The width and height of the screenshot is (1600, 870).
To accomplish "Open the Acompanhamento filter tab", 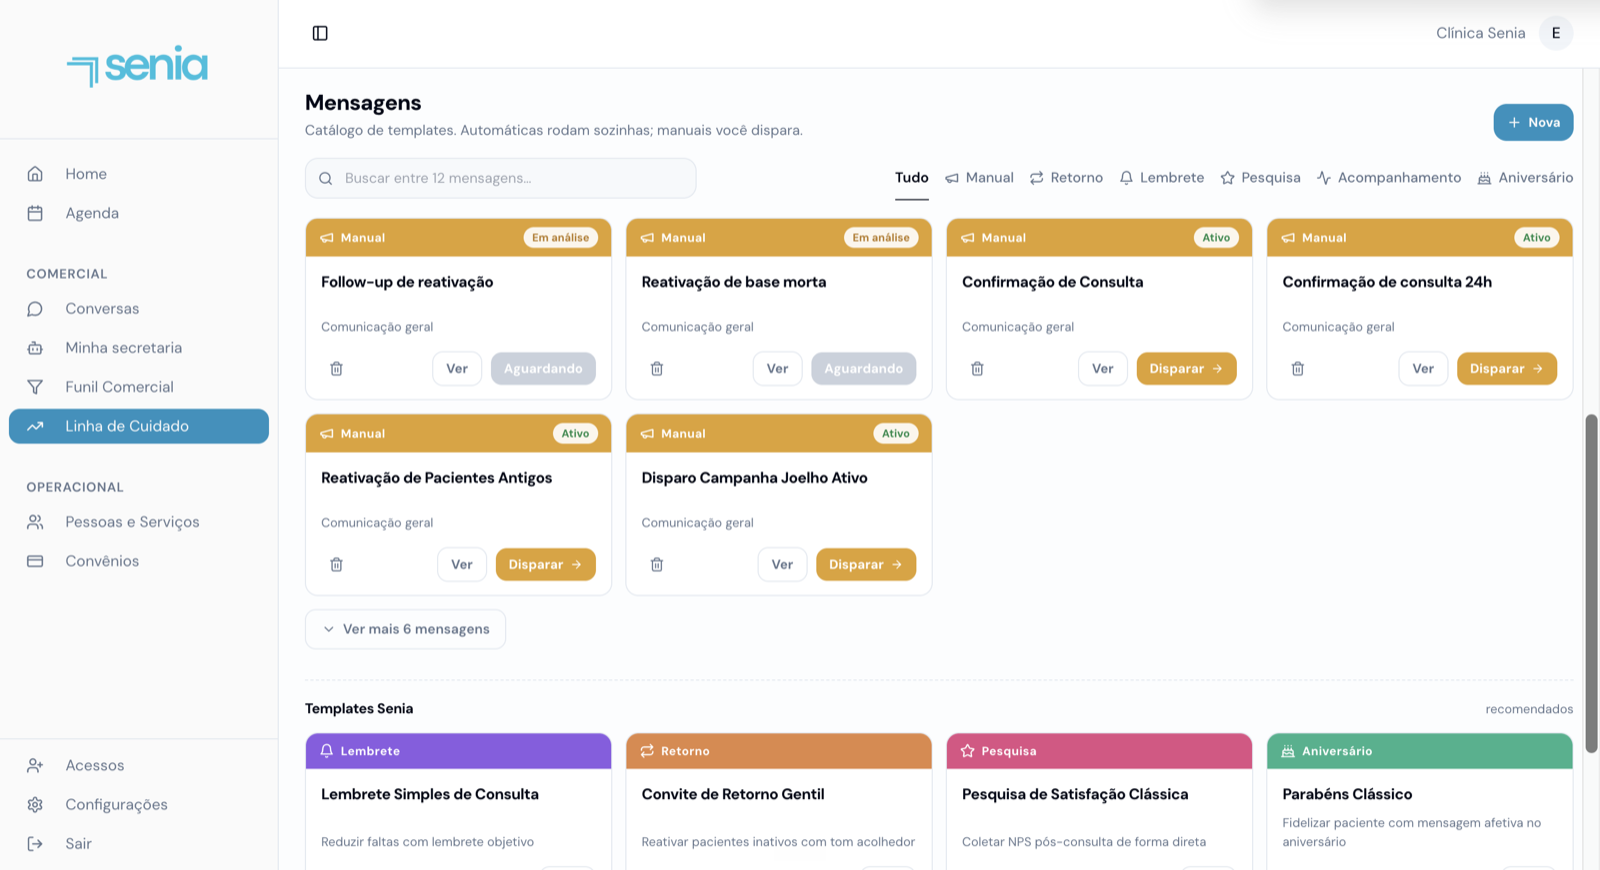I will [x=1389, y=178].
